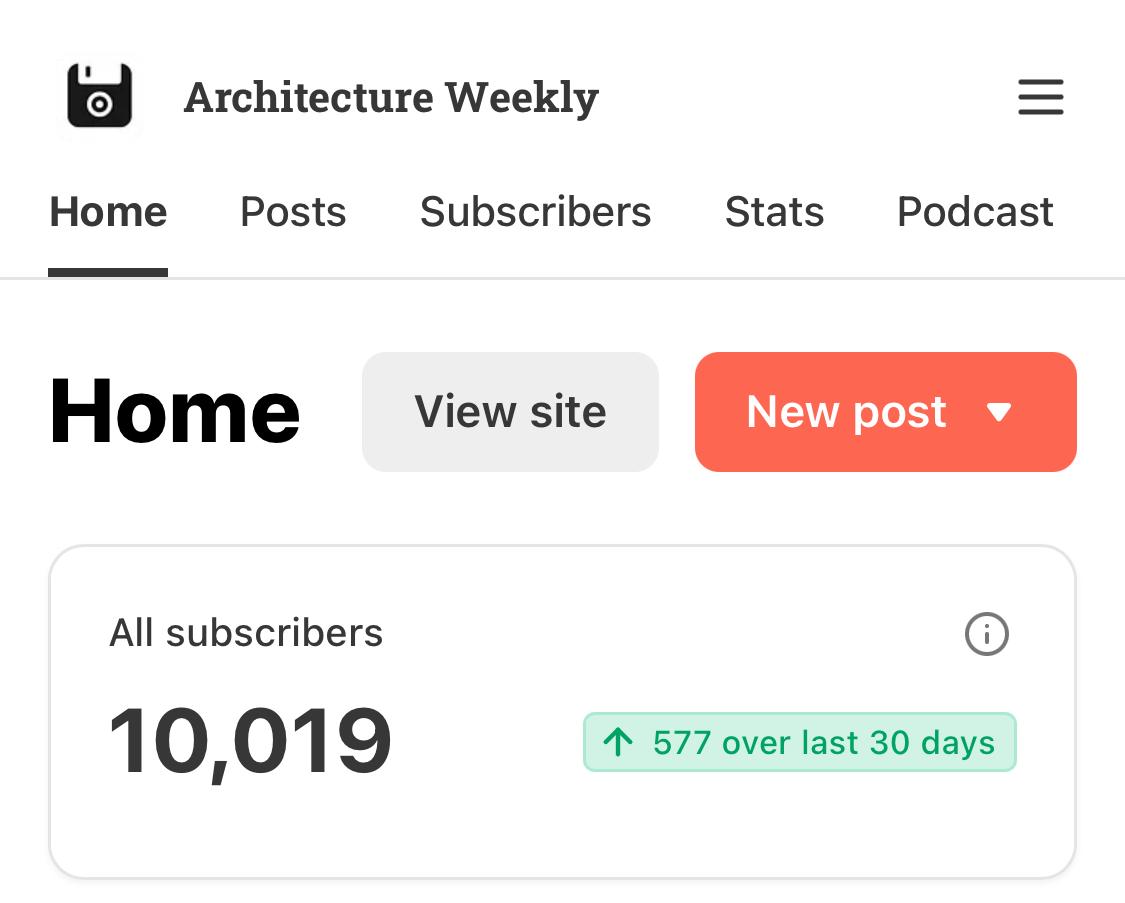
Task: Open the hamburger menu
Action: tap(1040, 97)
